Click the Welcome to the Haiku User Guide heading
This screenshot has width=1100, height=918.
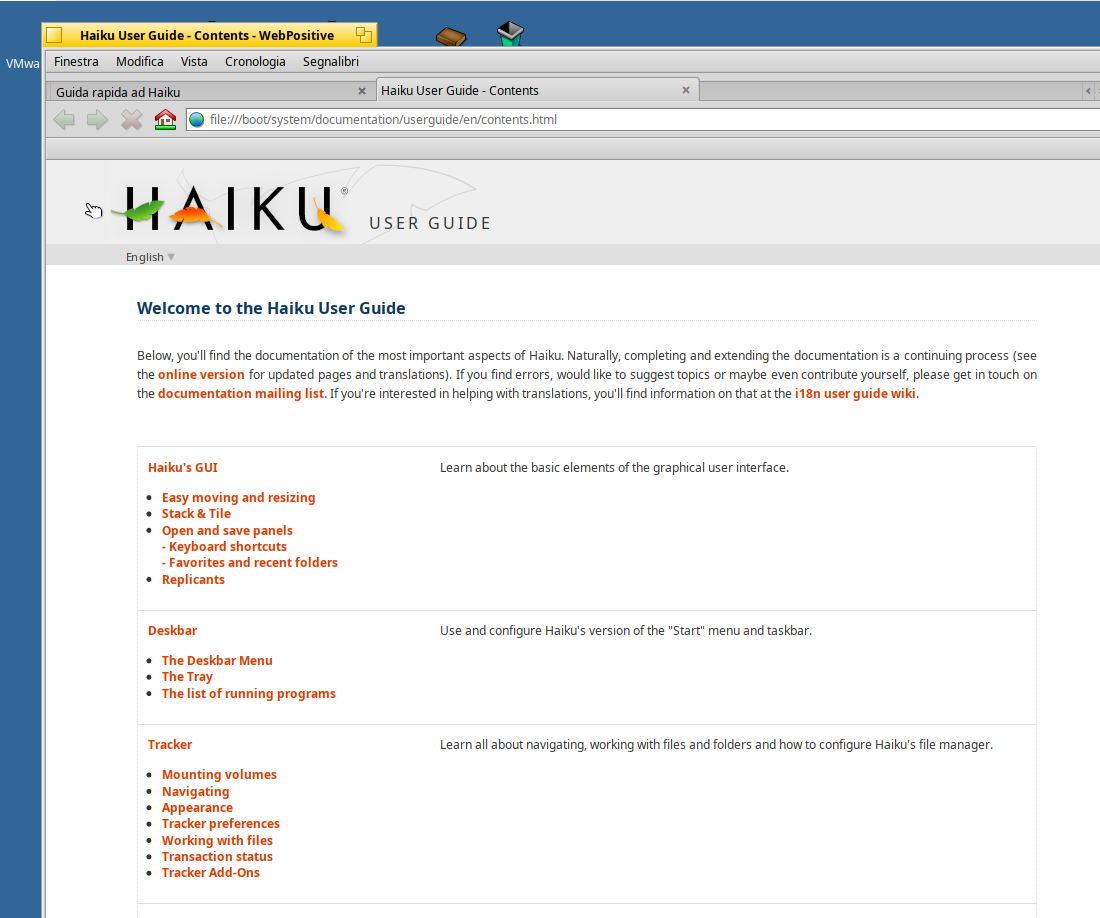271,308
